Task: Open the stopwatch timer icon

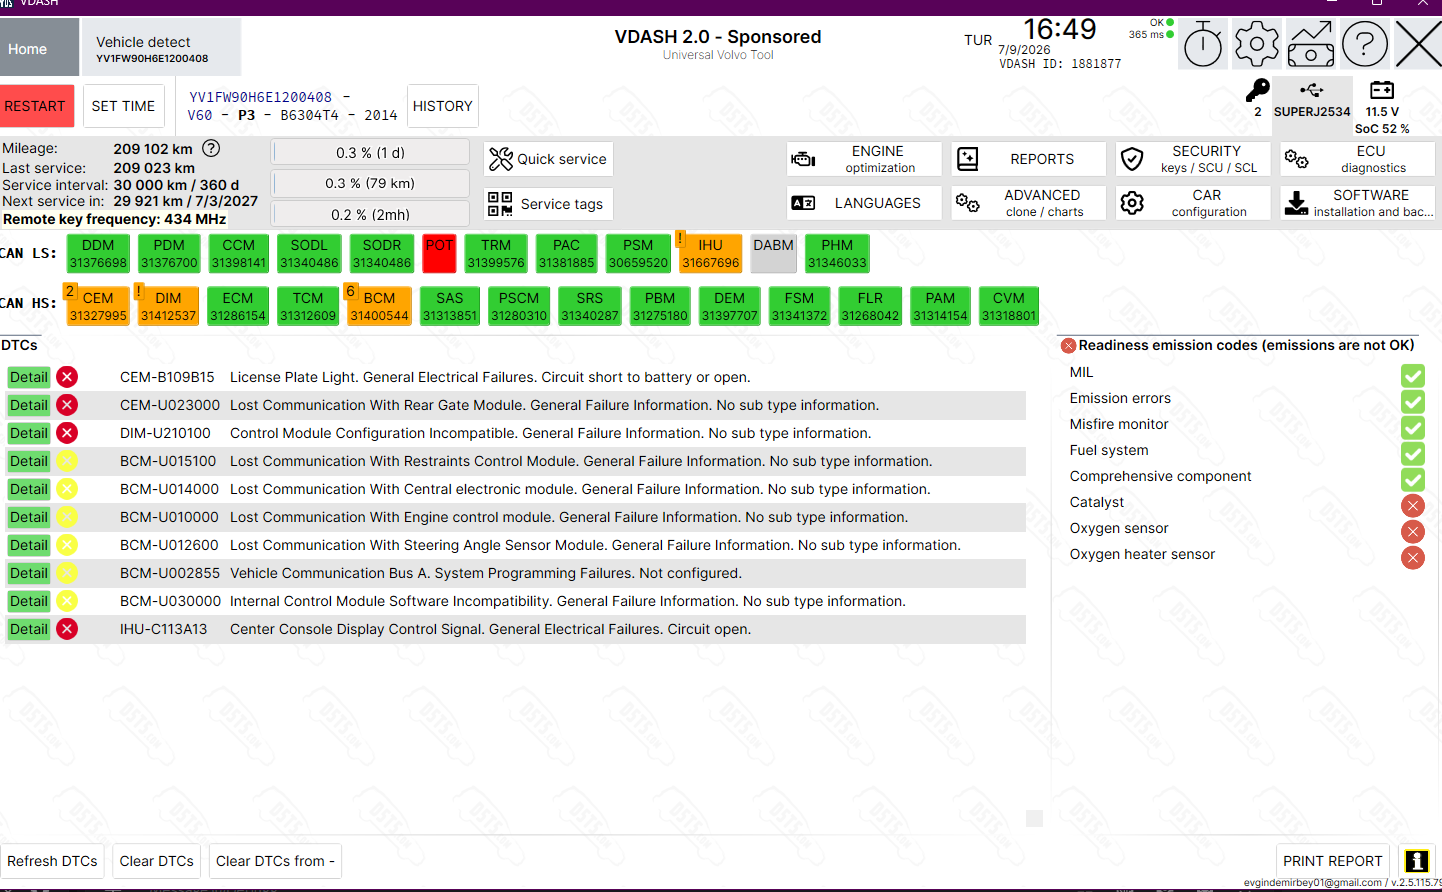Action: (x=1203, y=44)
